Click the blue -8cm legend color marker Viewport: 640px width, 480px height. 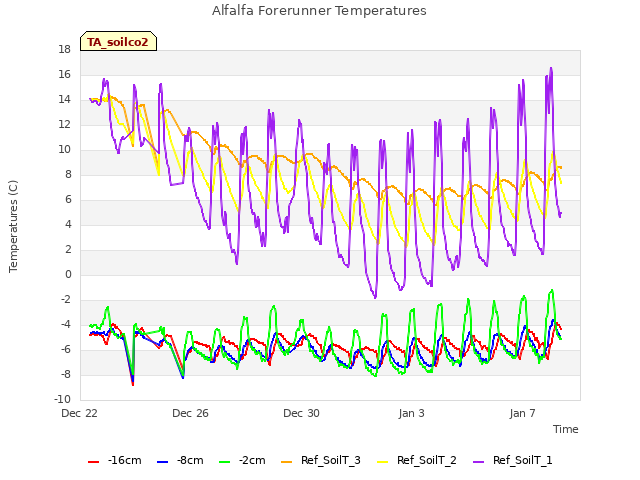(x=162, y=462)
